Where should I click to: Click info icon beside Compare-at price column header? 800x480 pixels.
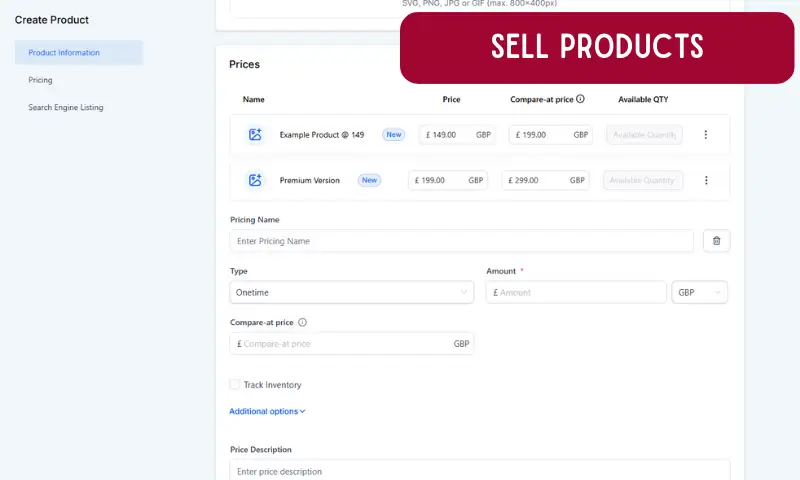[x=580, y=100]
